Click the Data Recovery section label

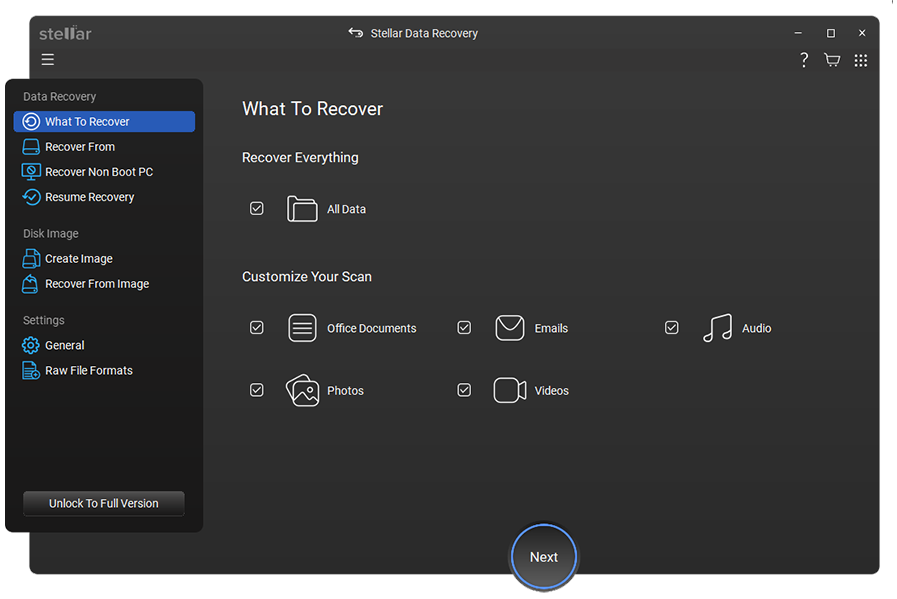pyautogui.click(x=59, y=97)
